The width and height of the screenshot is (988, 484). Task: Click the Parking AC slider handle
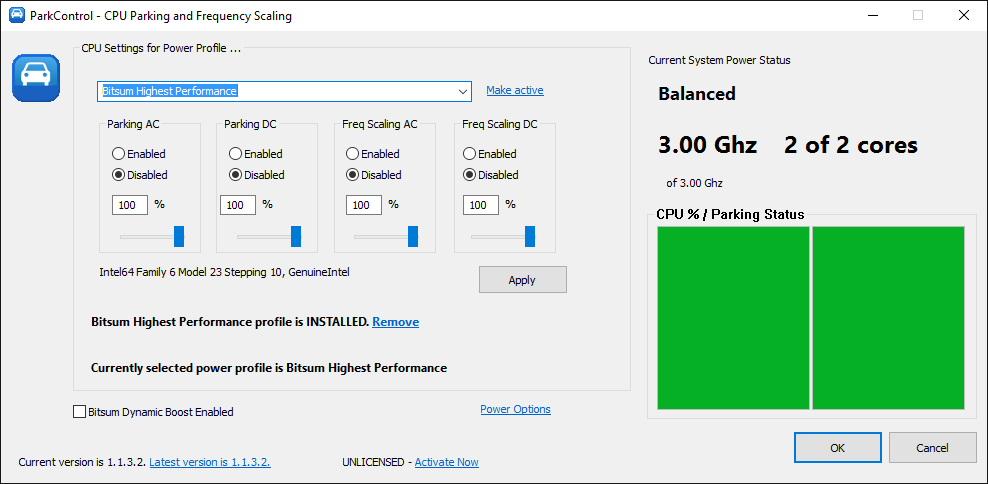(179, 236)
